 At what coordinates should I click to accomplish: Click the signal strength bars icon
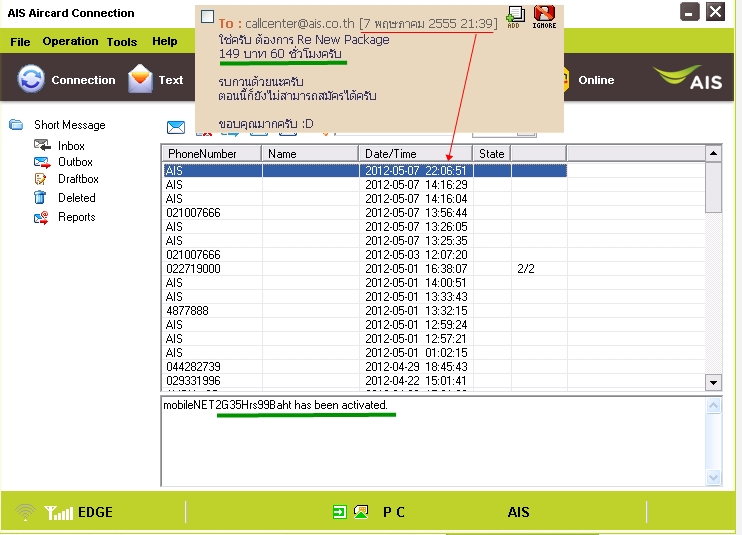59,512
